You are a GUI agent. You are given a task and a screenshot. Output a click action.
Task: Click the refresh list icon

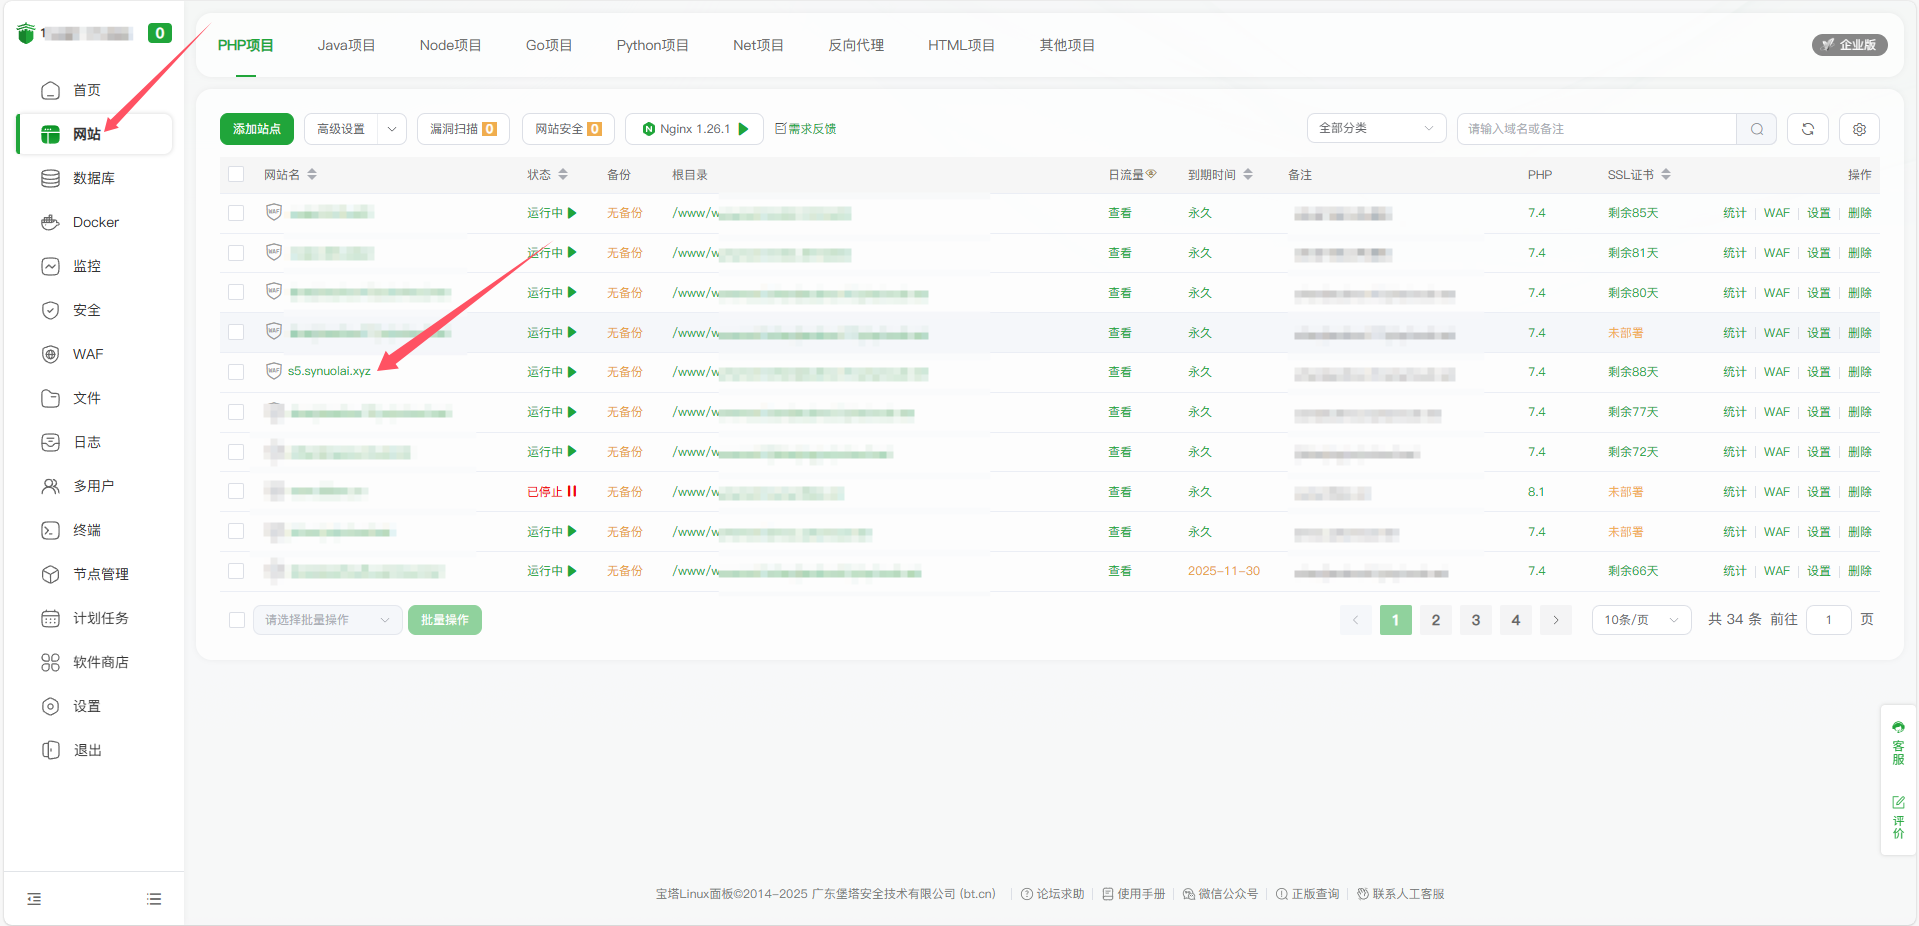point(1807,129)
